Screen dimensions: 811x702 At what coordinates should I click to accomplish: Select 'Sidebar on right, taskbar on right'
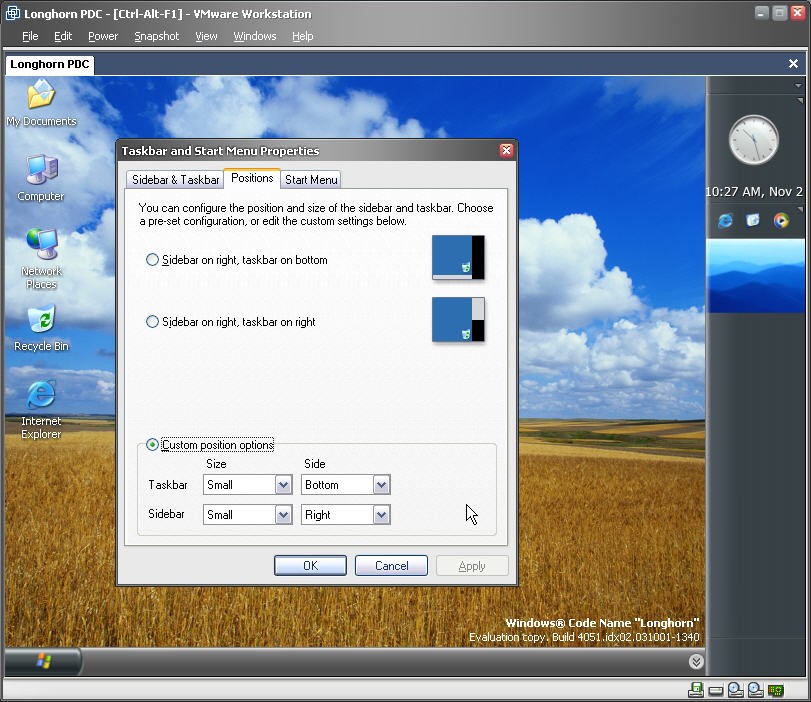click(153, 322)
